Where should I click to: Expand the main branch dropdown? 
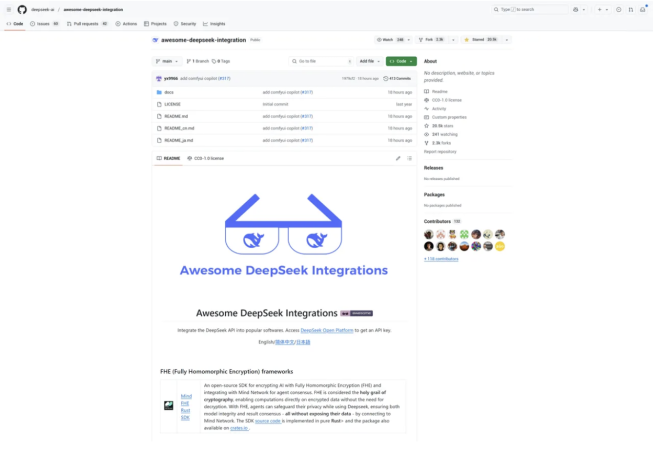[x=167, y=61]
